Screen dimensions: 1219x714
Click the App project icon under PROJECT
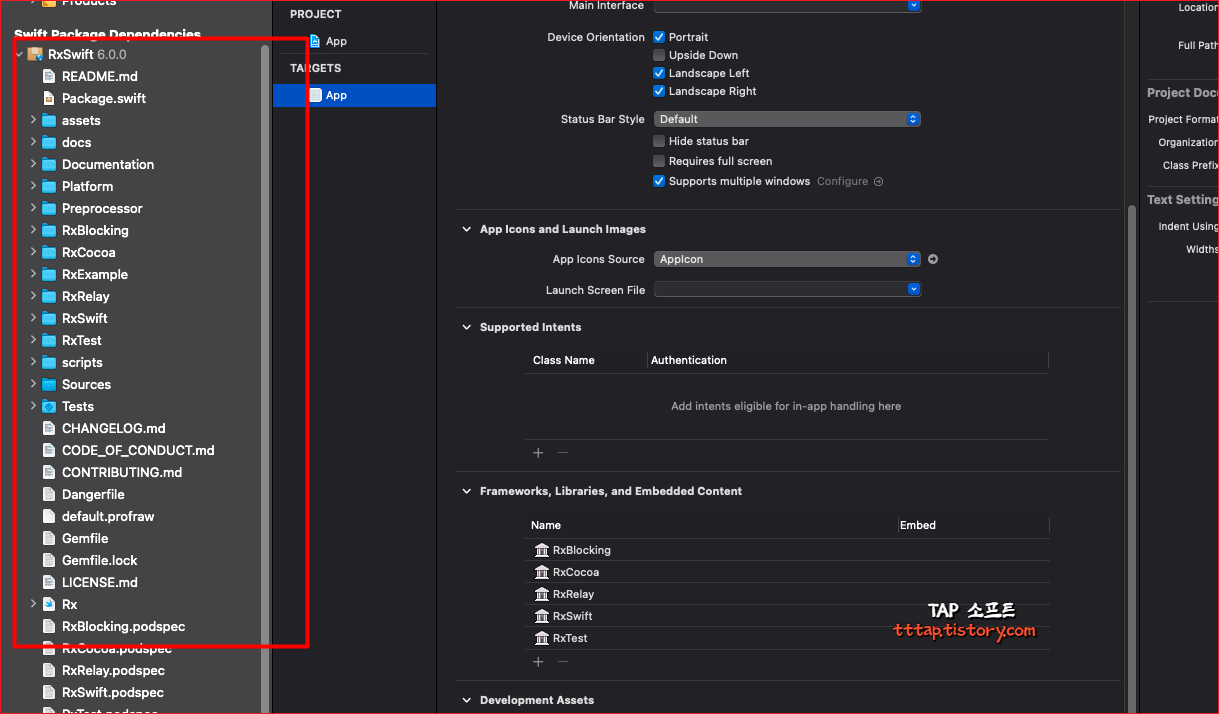pyautogui.click(x=315, y=41)
